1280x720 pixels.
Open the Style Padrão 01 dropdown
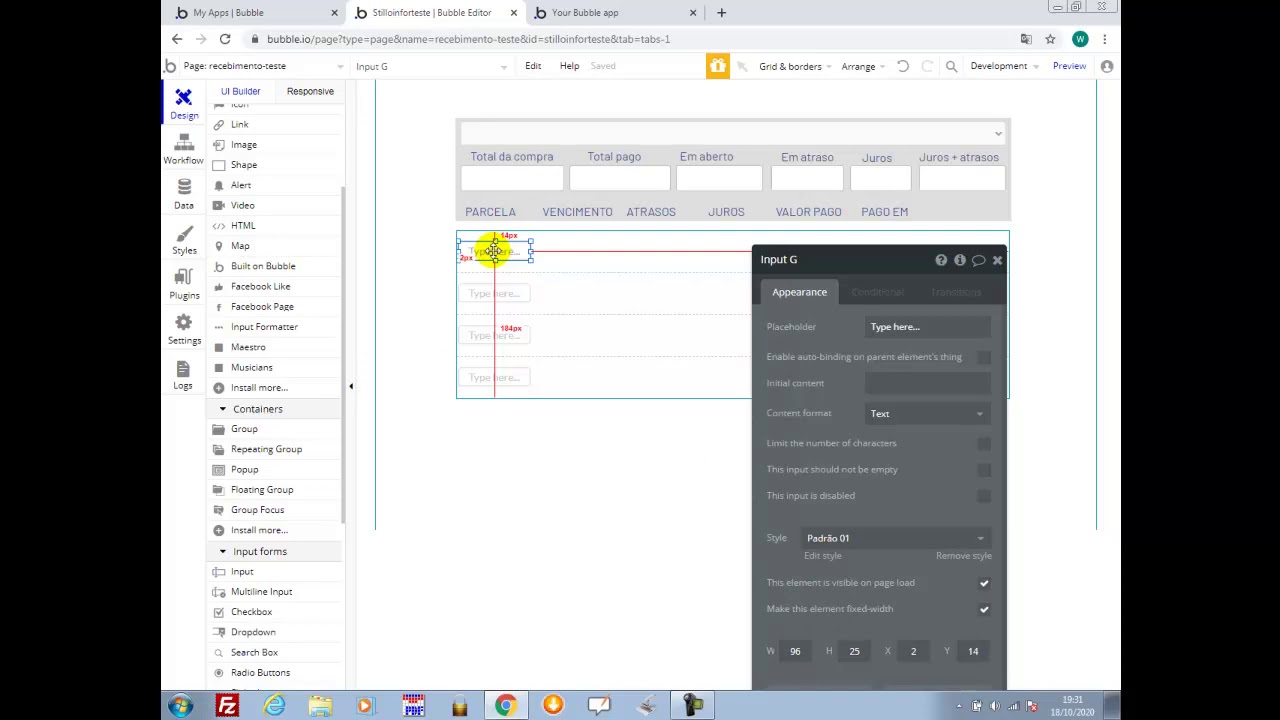click(895, 538)
